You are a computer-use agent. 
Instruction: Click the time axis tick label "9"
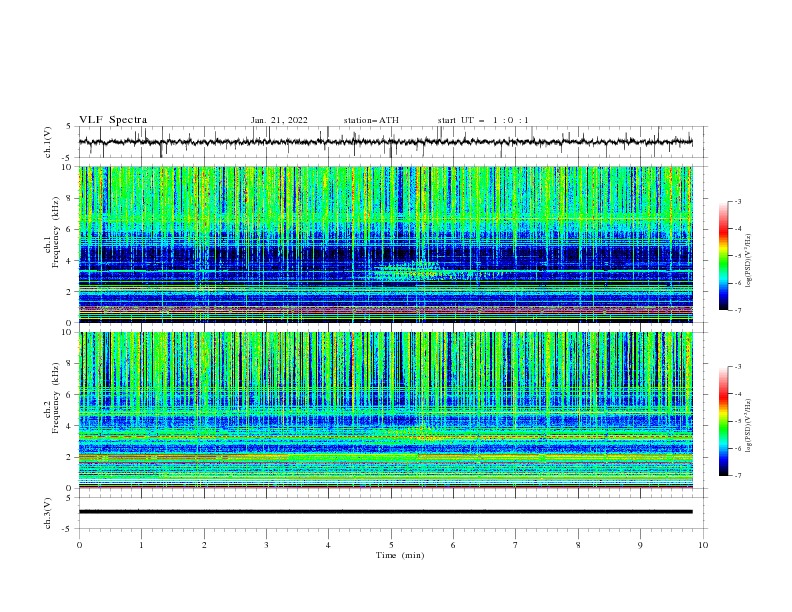(640, 545)
